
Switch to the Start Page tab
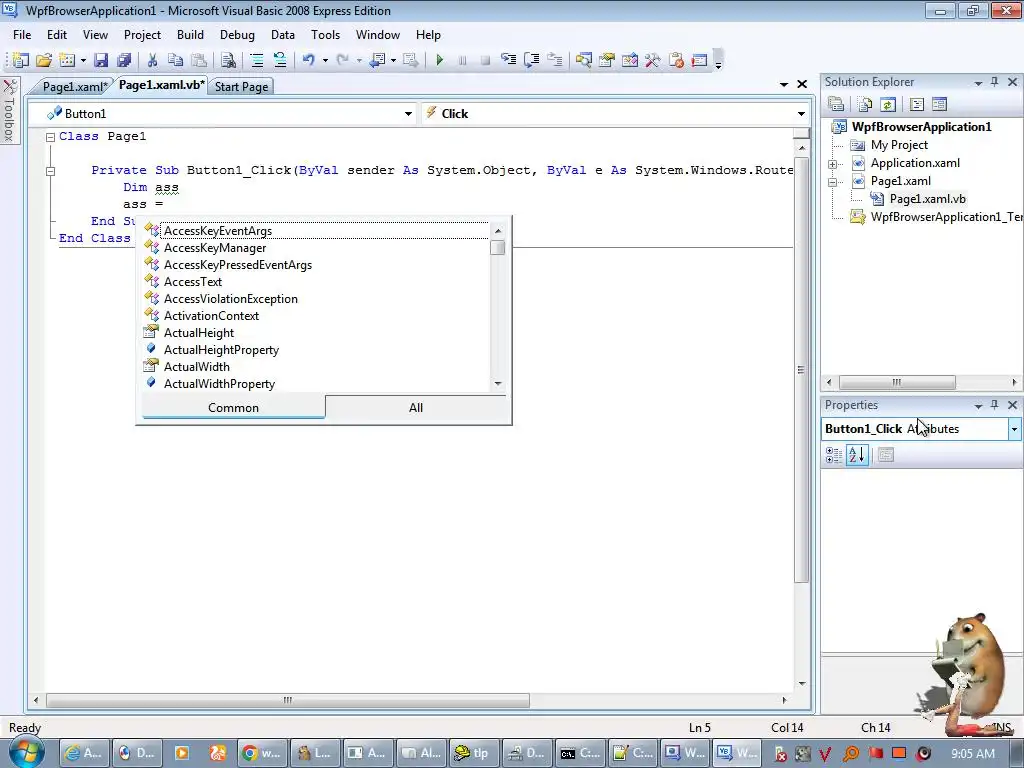241,86
